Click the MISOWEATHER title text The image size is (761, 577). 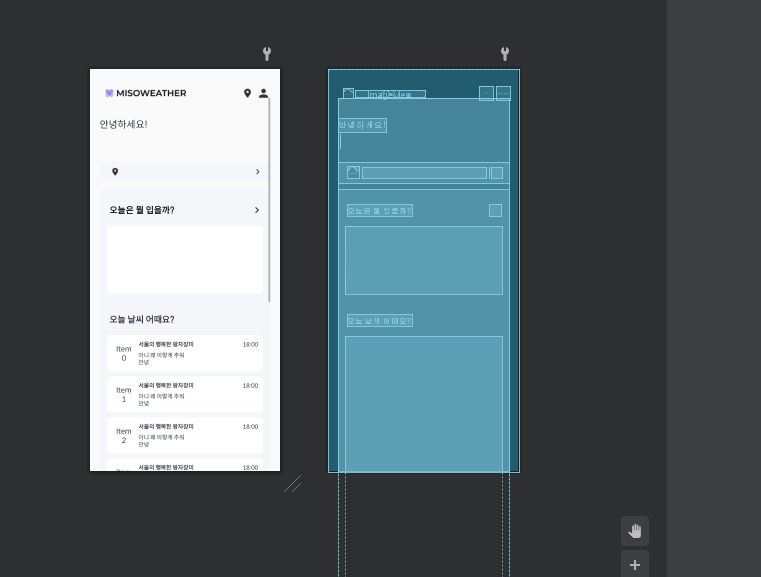tap(151, 93)
